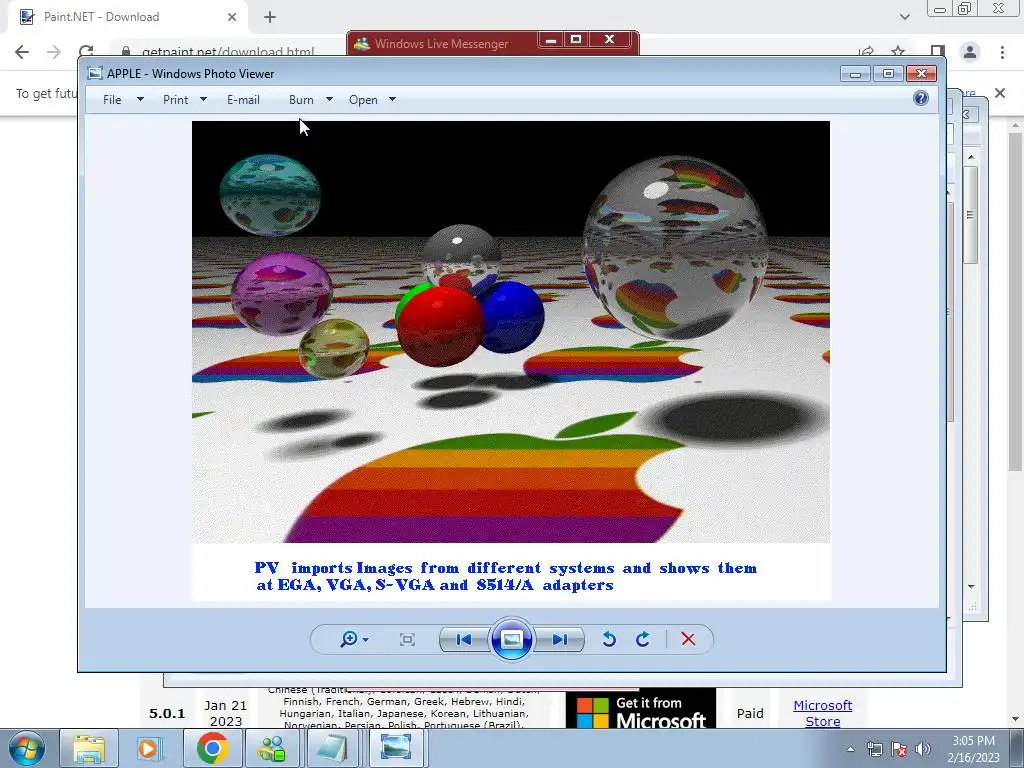Open Windows Explorer from the taskbar
Screen dimensions: 1024x768
89,748
